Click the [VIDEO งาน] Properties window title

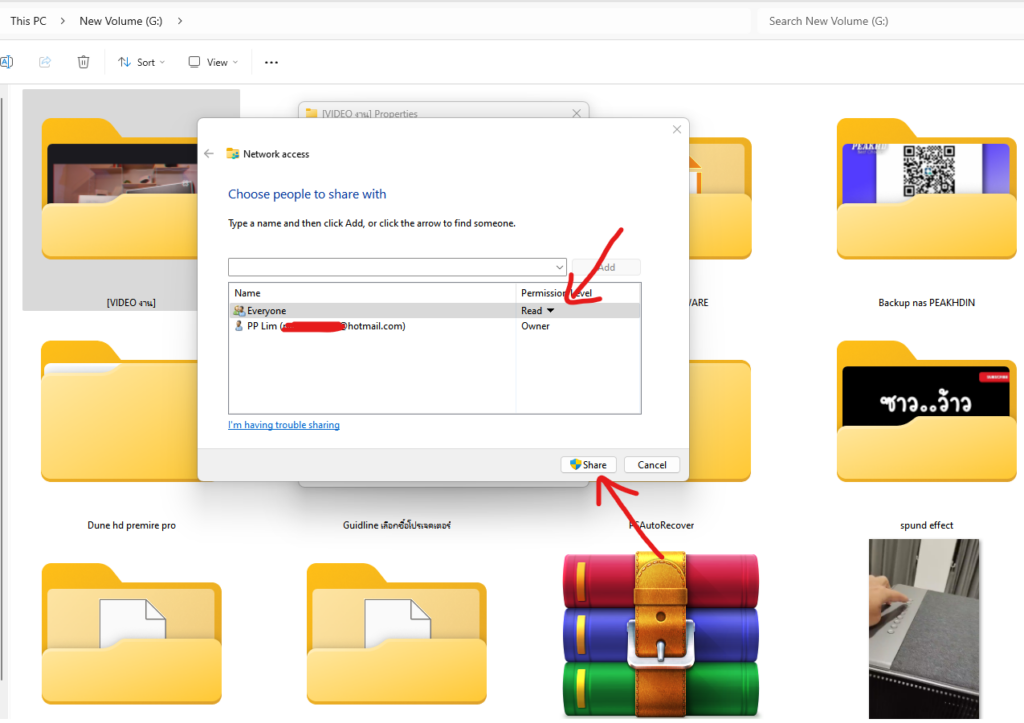pyautogui.click(x=369, y=114)
